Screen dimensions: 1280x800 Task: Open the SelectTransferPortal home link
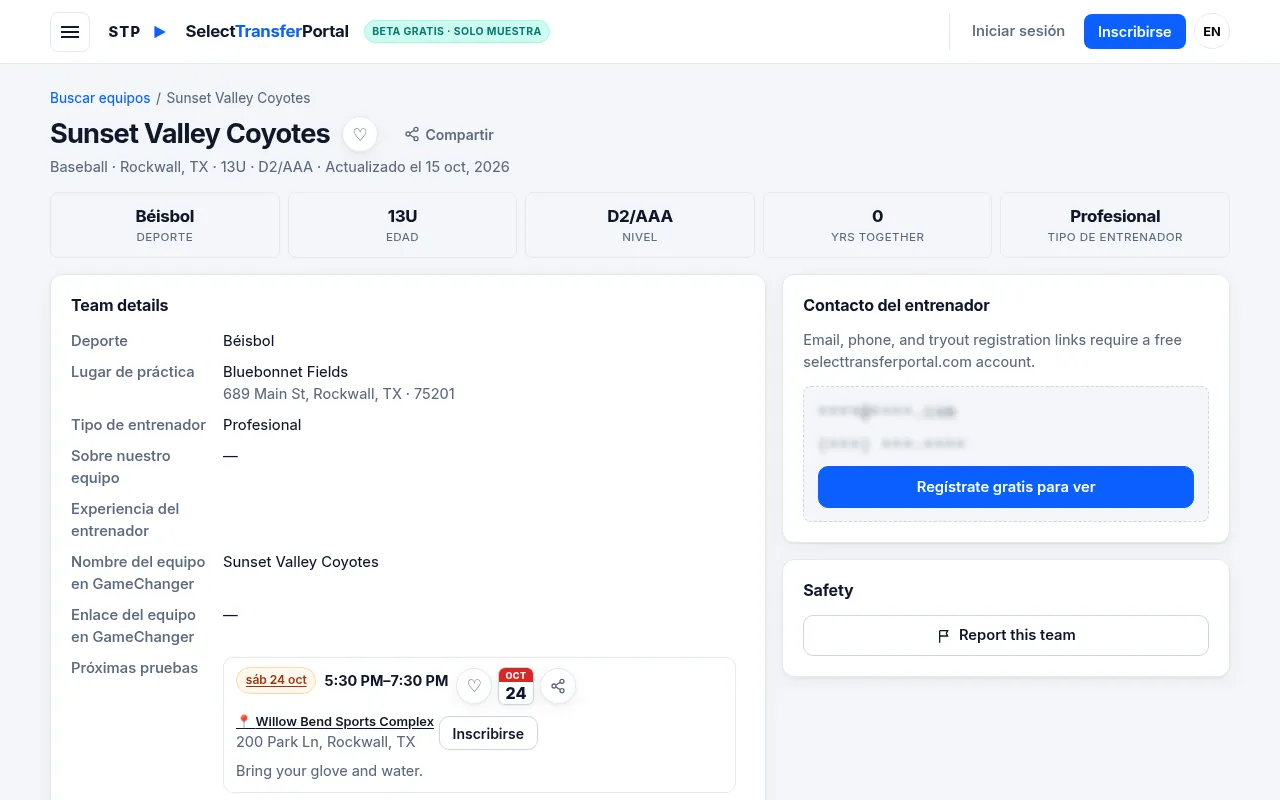(x=267, y=31)
